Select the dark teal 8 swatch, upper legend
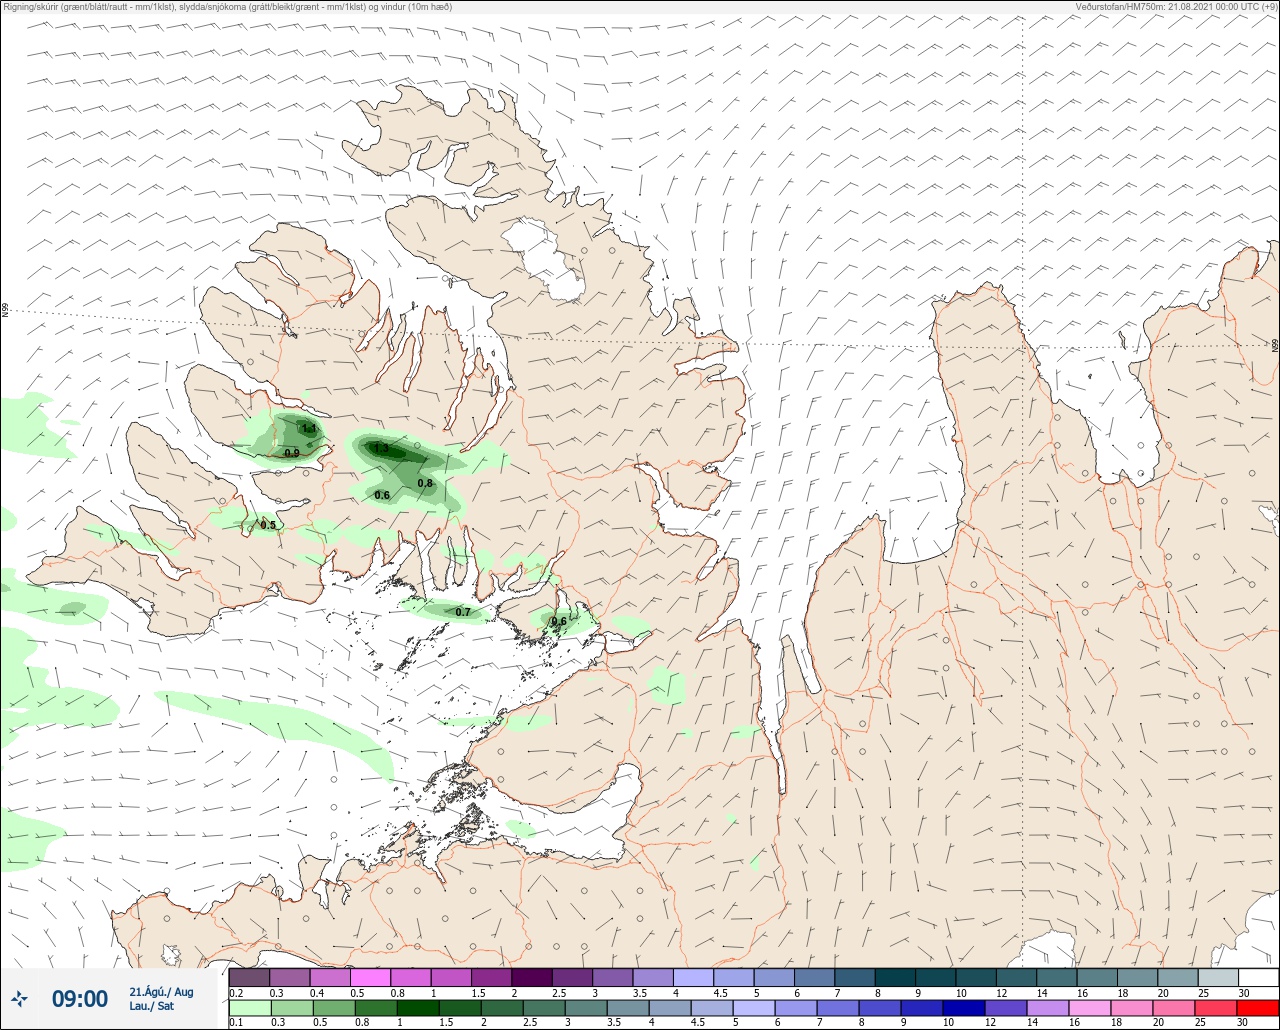This screenshot has height=1030, width=1280. (895, 977)
